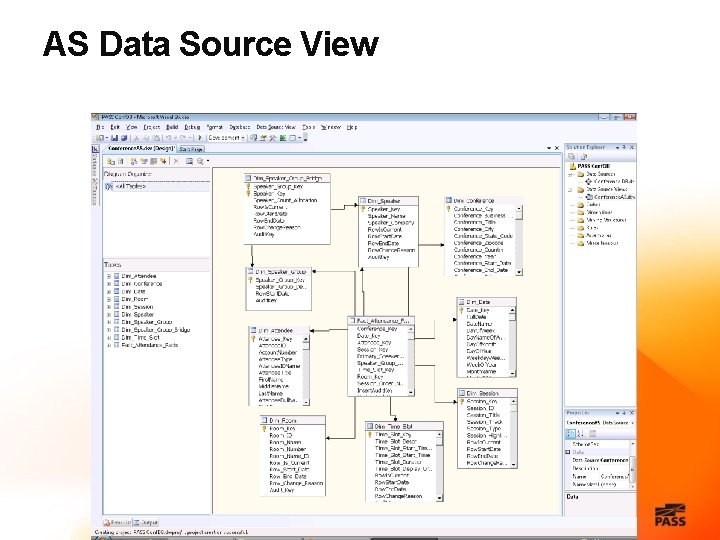Click the pin icon on Solution Explorer title

[x=624, y=147]
